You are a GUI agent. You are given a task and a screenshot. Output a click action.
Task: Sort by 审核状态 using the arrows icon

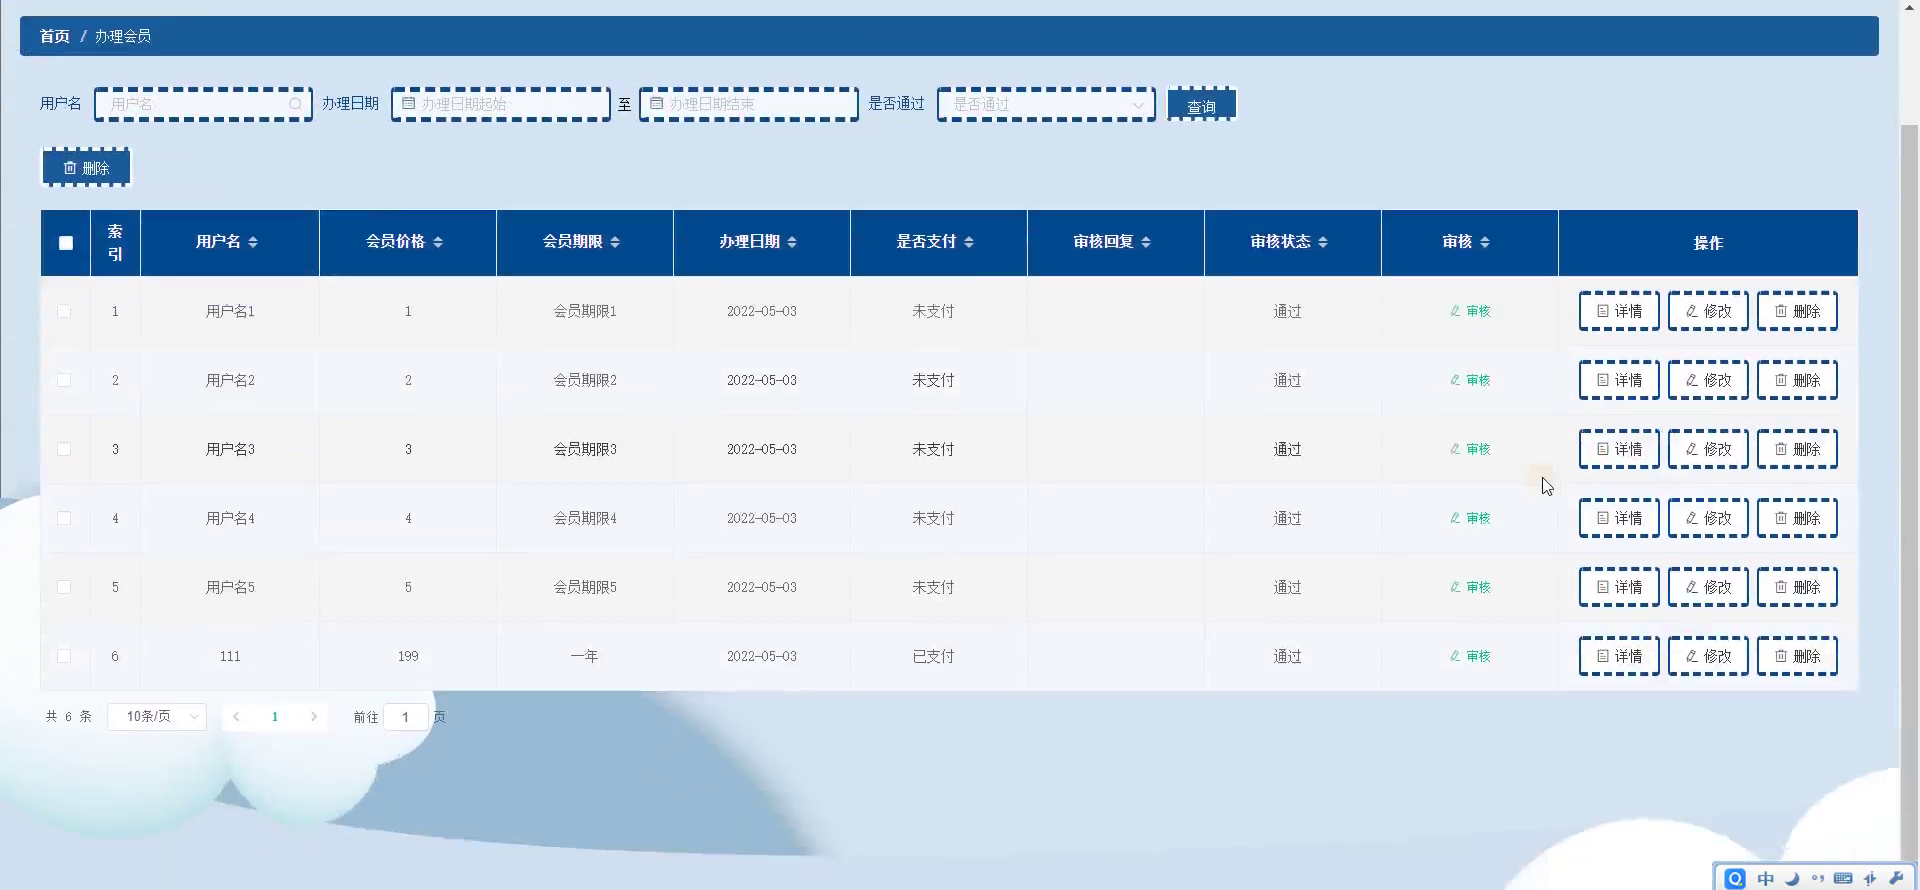coord(1323,242)
